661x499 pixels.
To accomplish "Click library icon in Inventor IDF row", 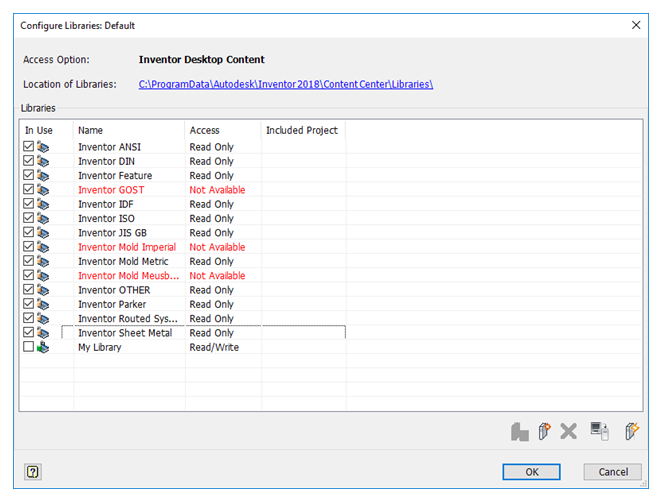I will click(x=43, y=204).
